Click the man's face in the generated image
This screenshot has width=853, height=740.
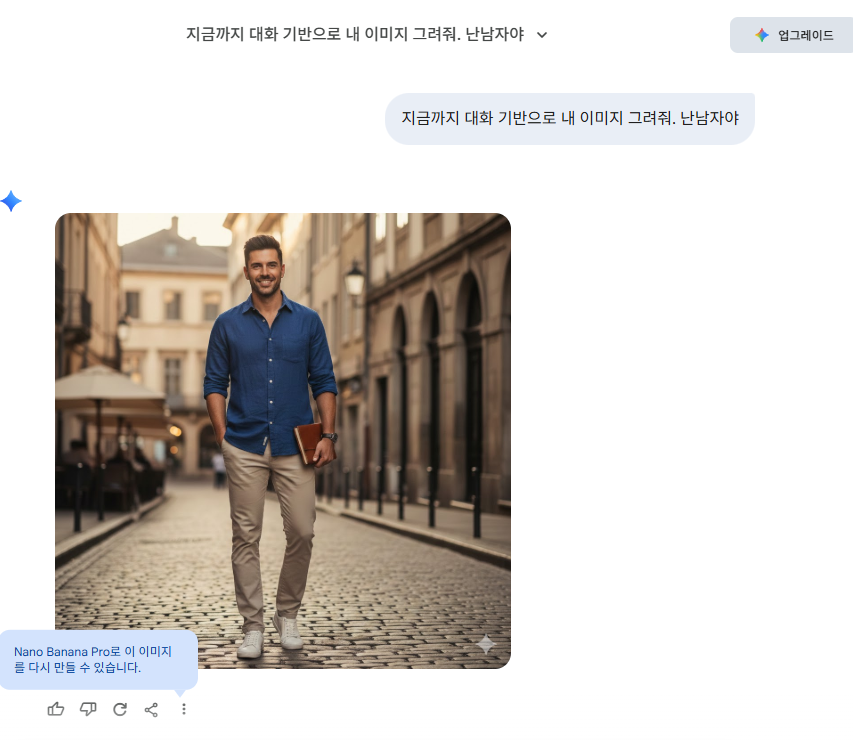tap(264, 265)
